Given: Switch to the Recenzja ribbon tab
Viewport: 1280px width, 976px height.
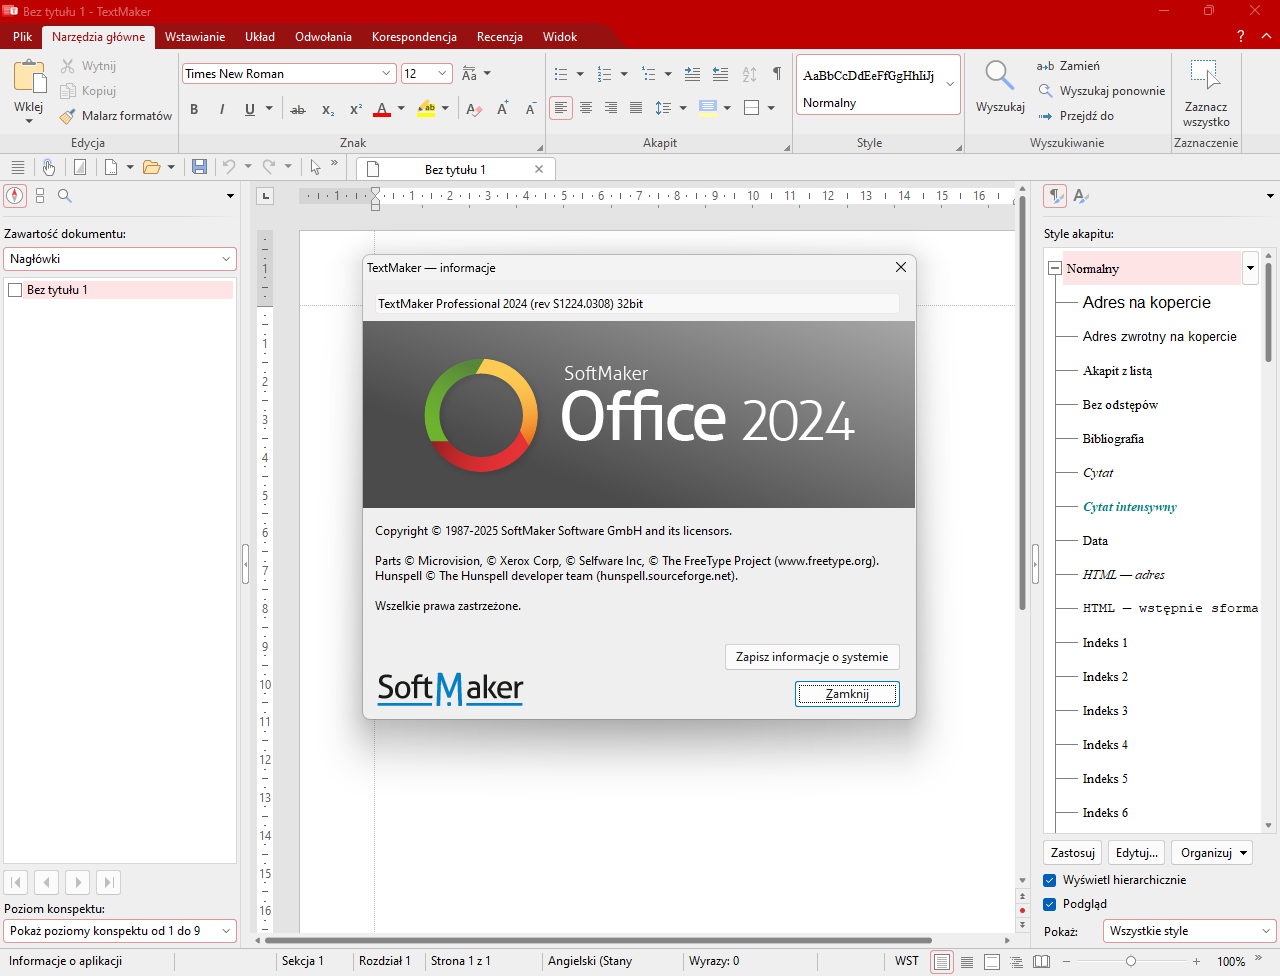Looking at the screenshot, I should tap(500, 37).
